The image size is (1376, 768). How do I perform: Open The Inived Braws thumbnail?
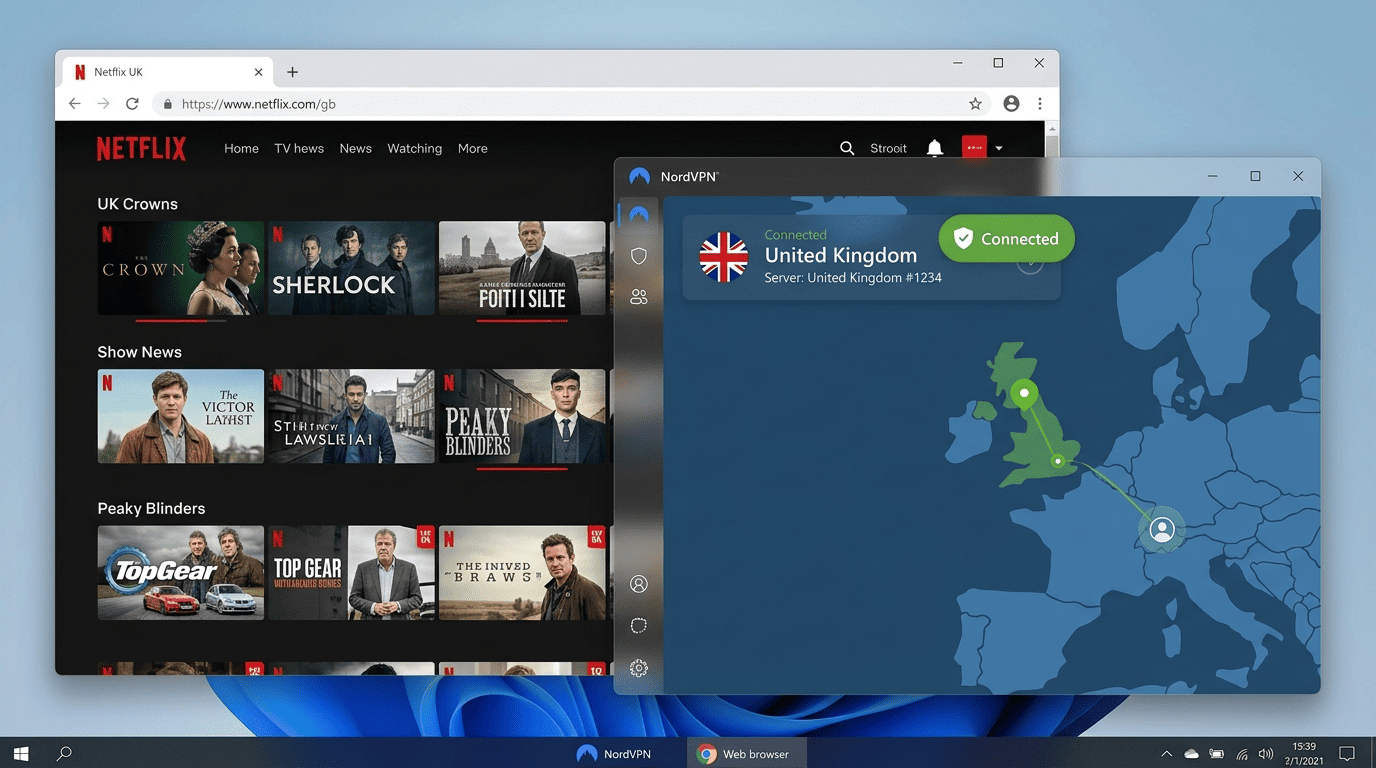pyautogui.click(x=522, y=573)
